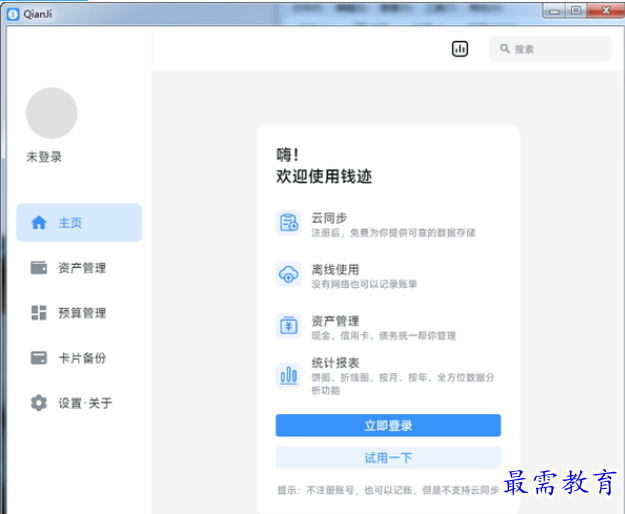Screen dimensions: 625x514
Task: Click the statistics report bar chart icon
Action: click(x=289, y=376)
